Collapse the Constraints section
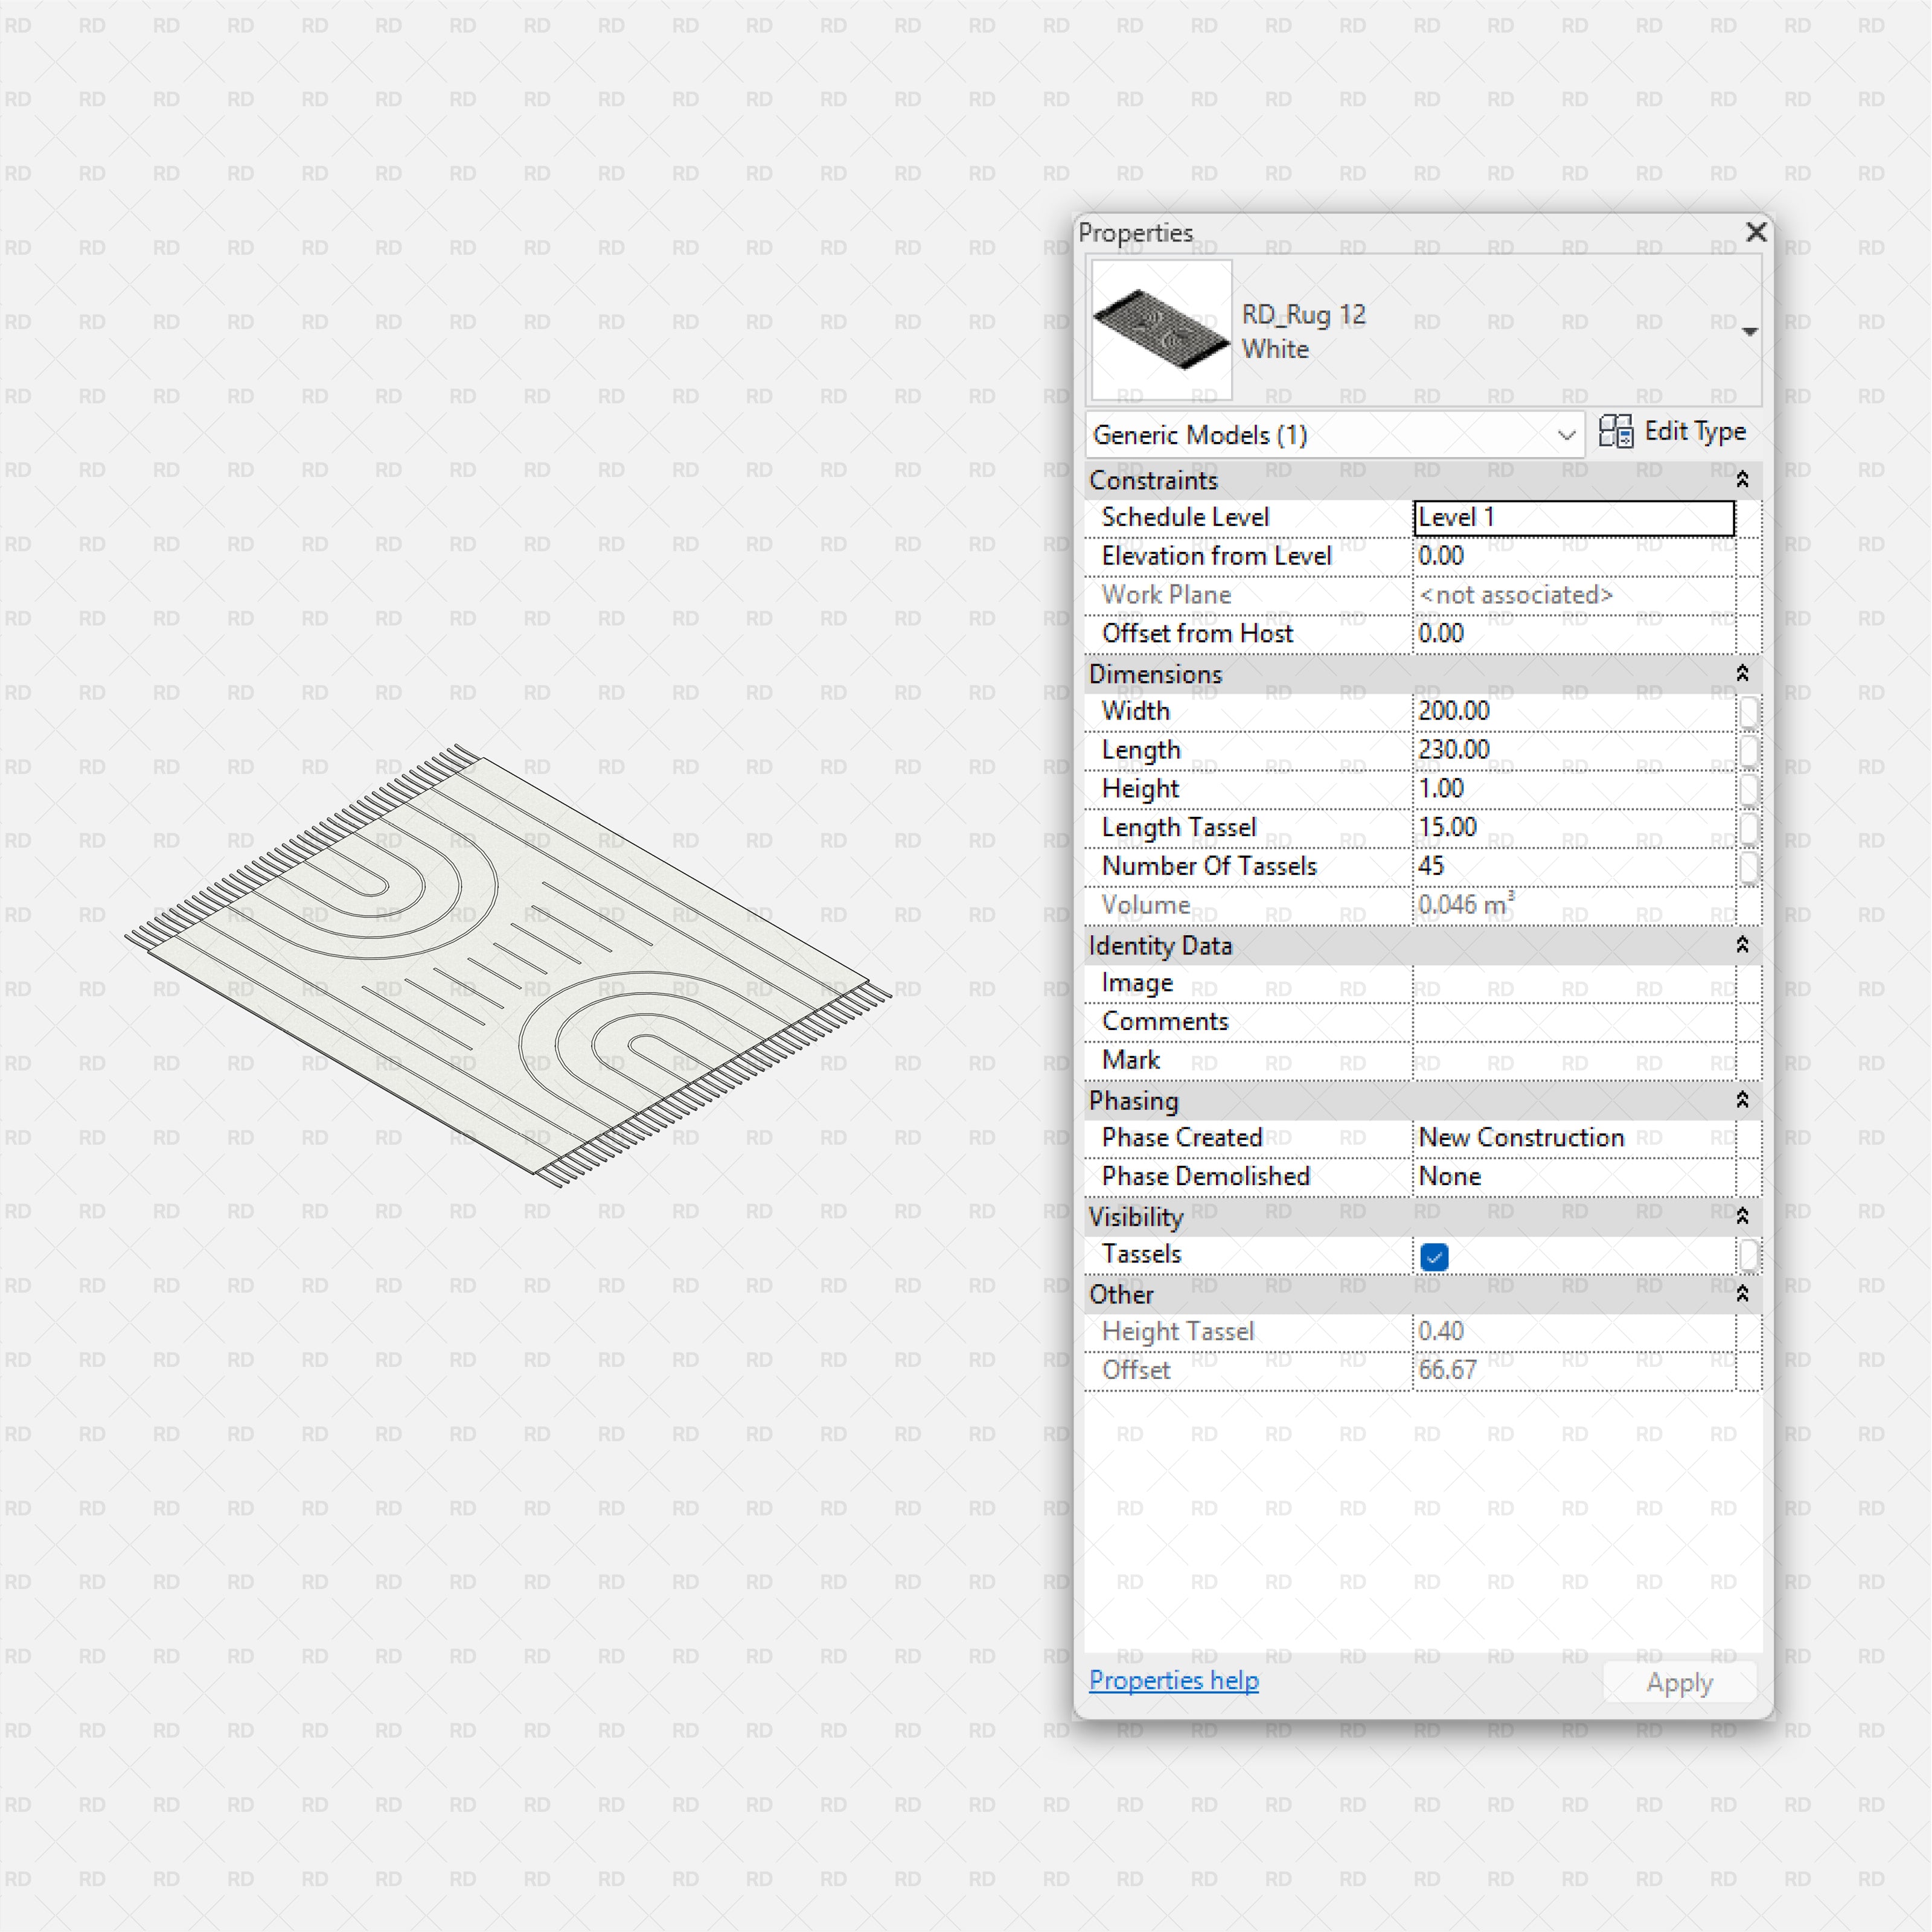Screen dimensions: 1932x1932 point(1742,480)
